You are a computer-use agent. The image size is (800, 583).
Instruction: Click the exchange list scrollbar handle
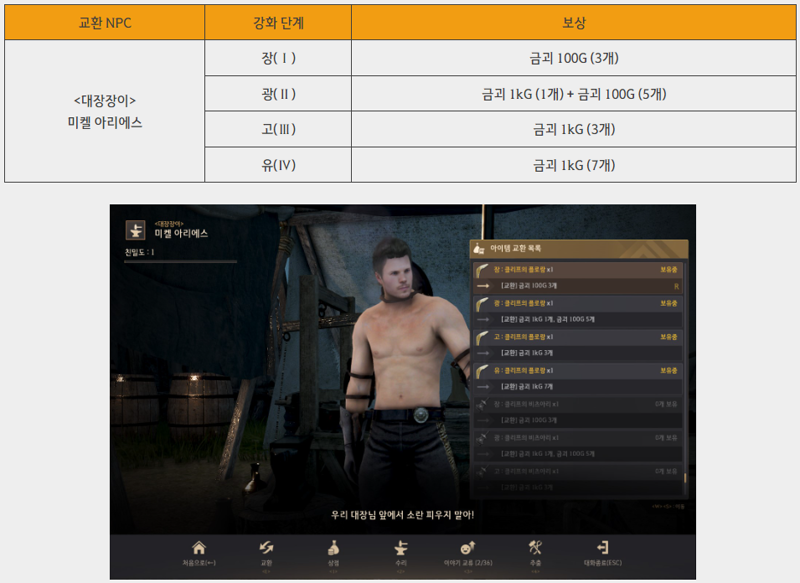pyautogui.click(x=685, y=478)
